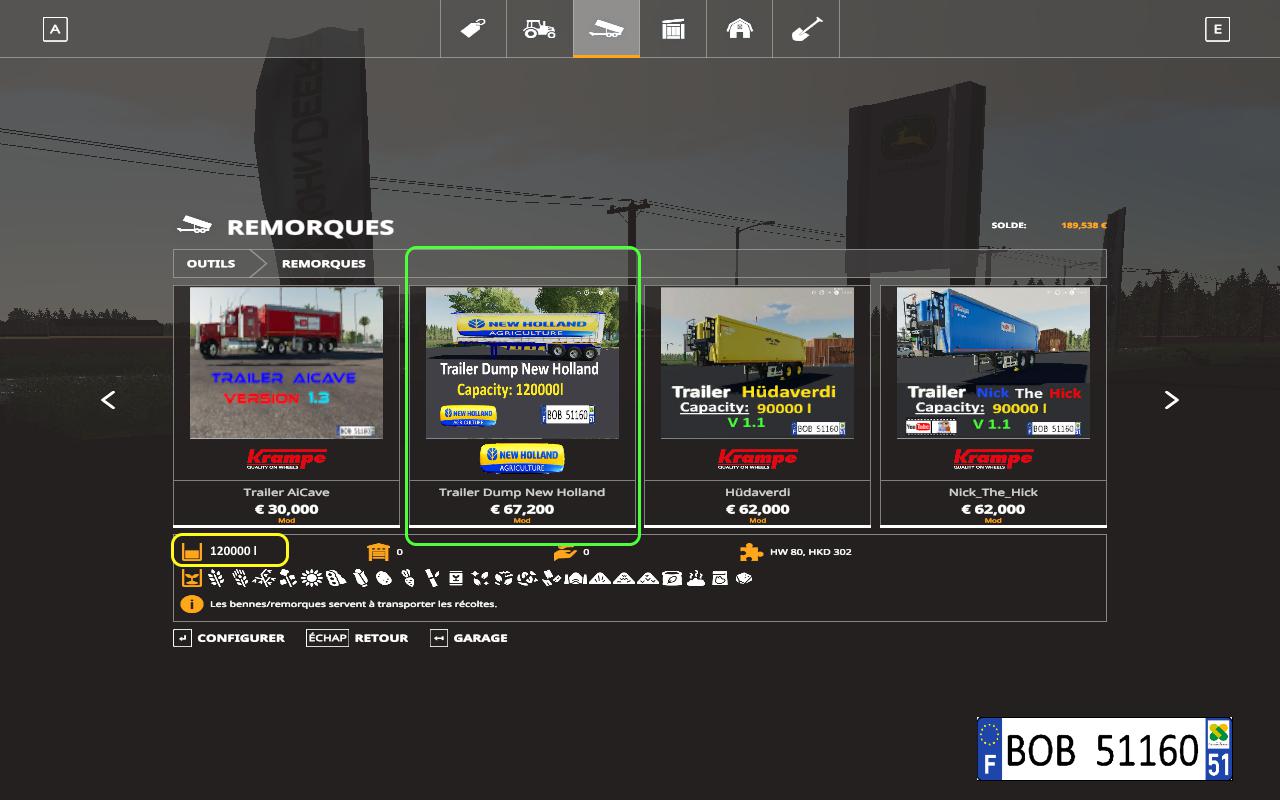Open the GARAGE option
This screenshot has height=800, width=1280.
coord(479,638)
